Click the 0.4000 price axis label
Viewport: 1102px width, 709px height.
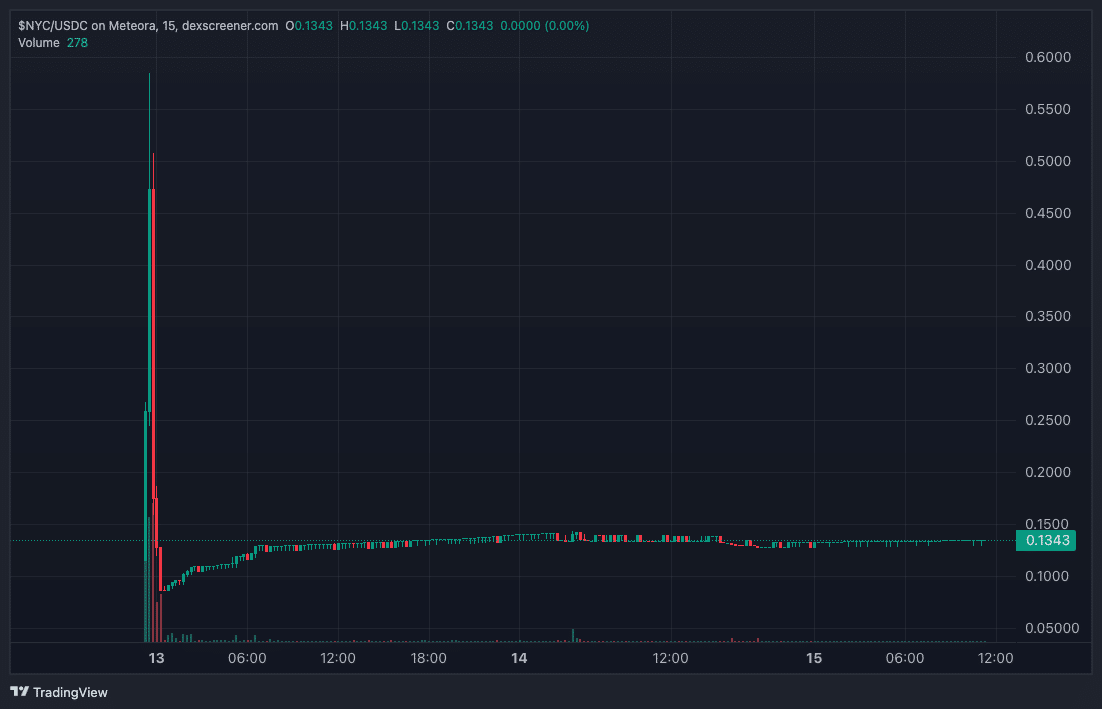pos(1048,266)
